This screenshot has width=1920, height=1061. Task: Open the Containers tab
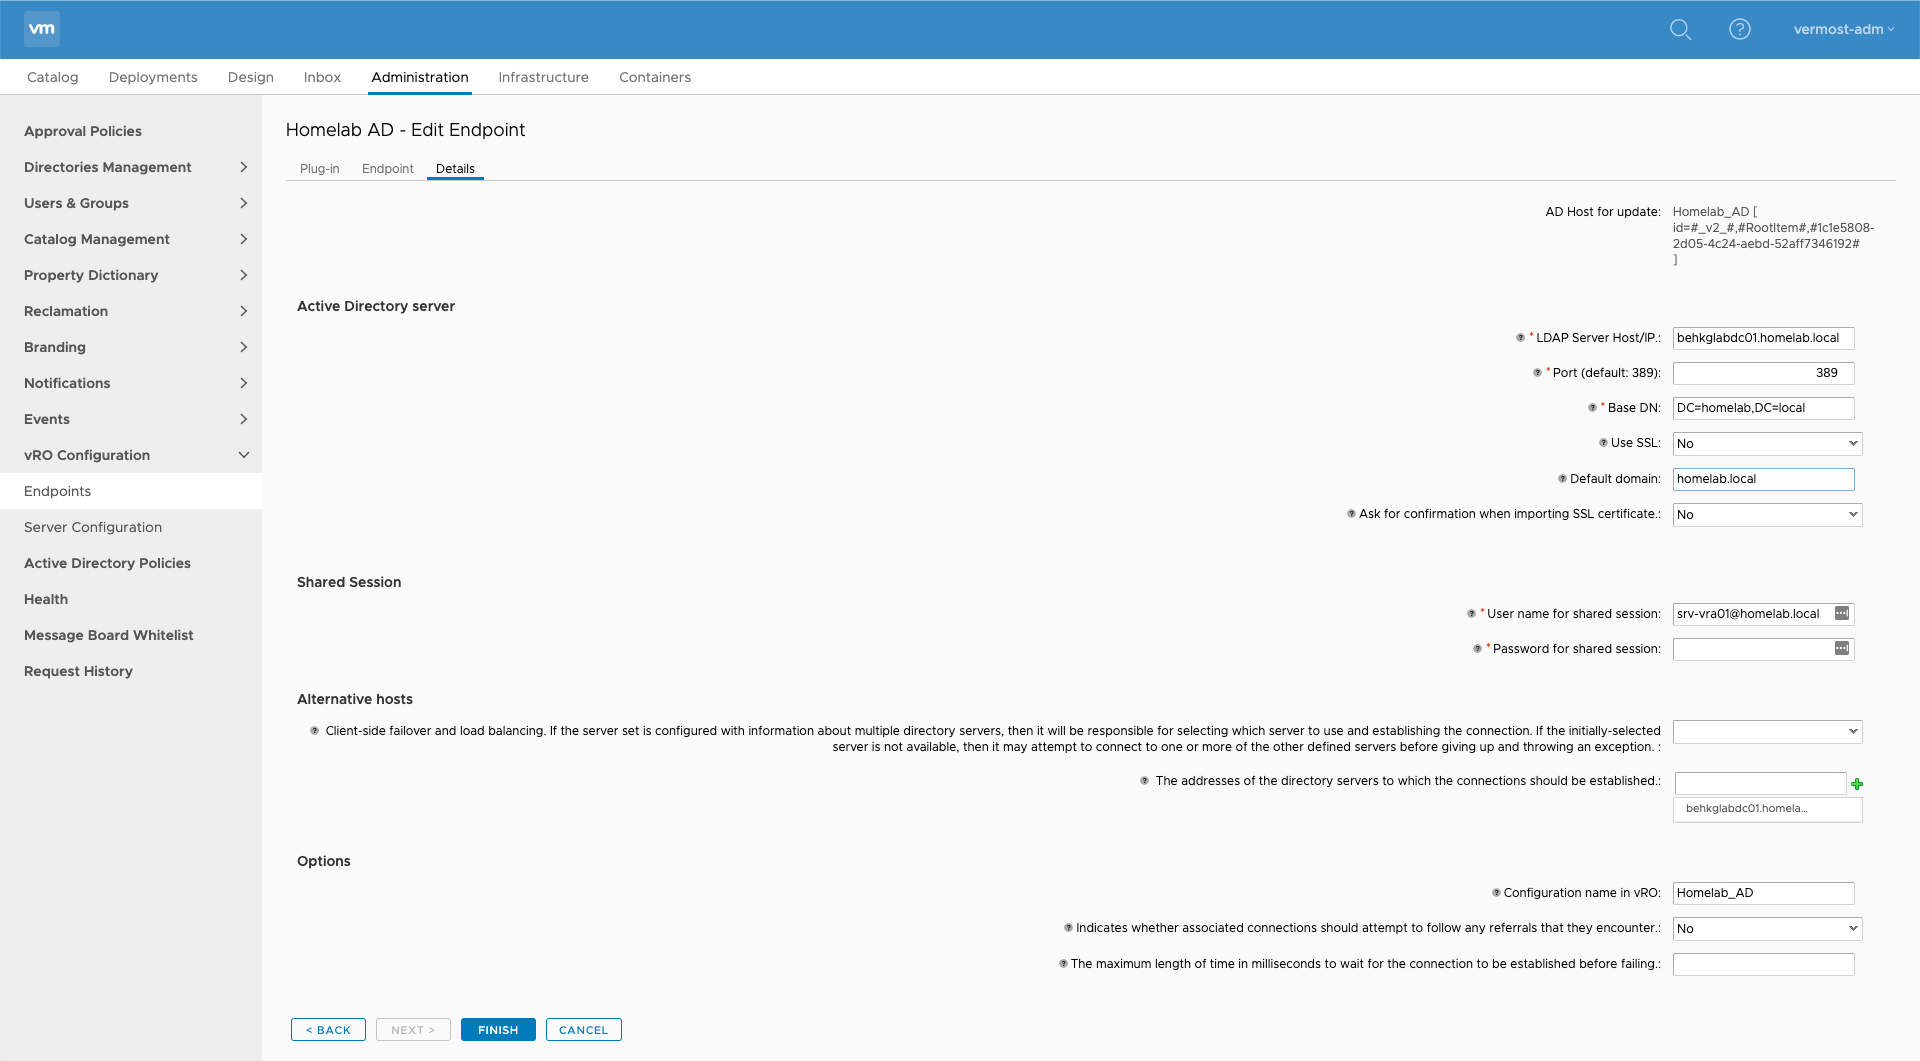655,77
